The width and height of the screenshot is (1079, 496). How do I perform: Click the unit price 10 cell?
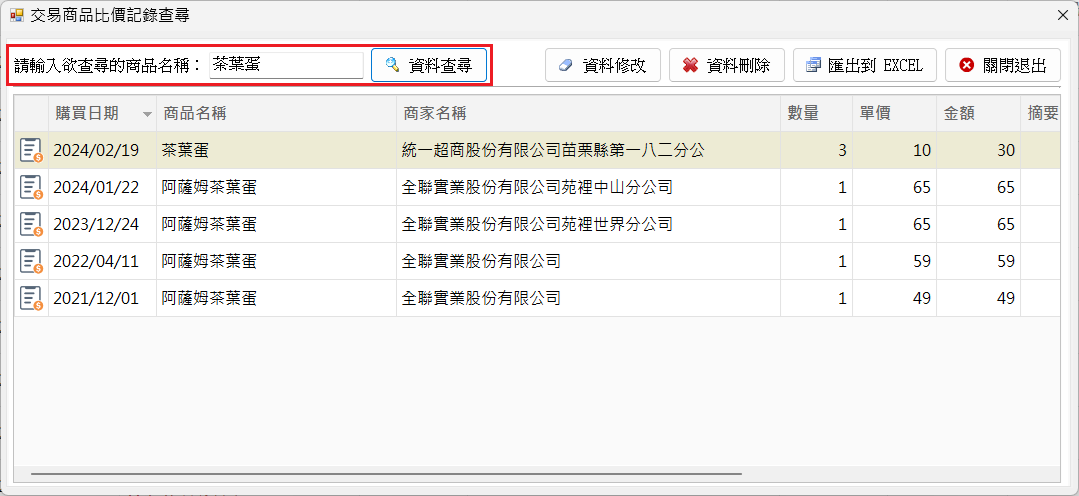click(895, 150)
